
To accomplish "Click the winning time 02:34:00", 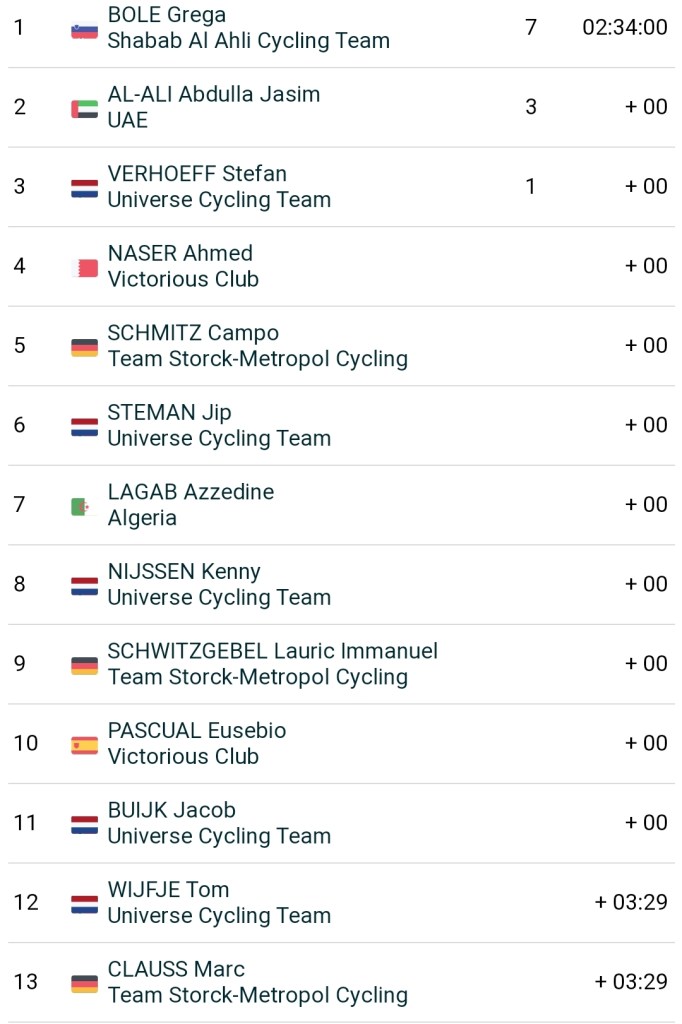I will pos(624,27).
